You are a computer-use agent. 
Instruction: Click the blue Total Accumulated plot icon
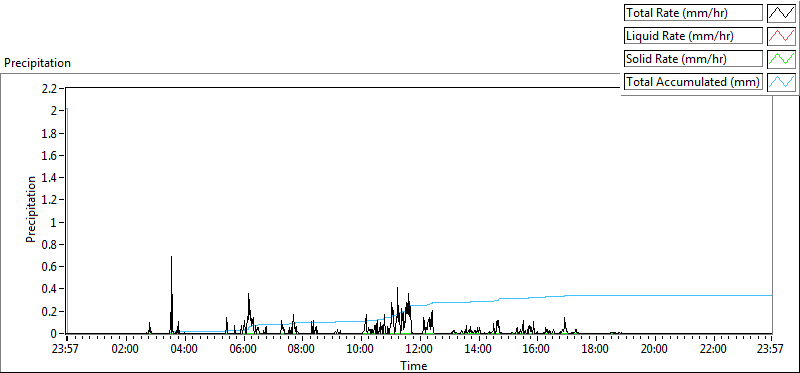pos(781,82)
